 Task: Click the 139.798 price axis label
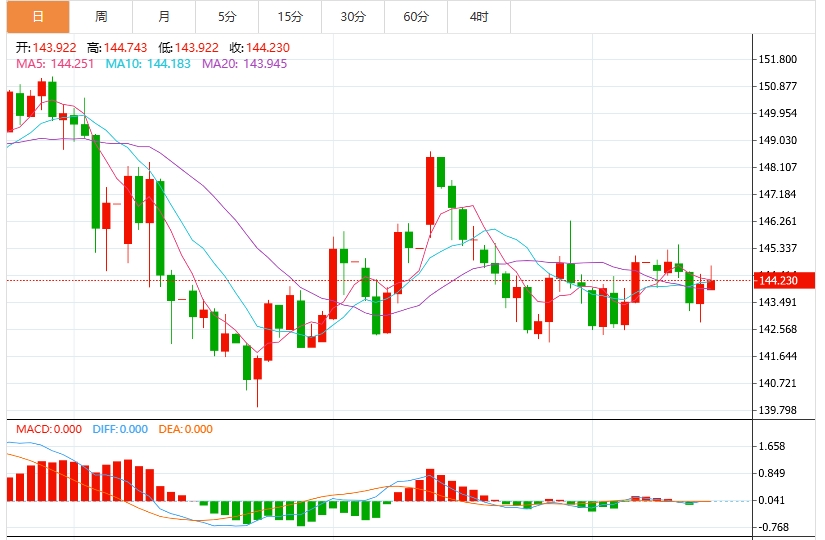click(x=778, y=411)
